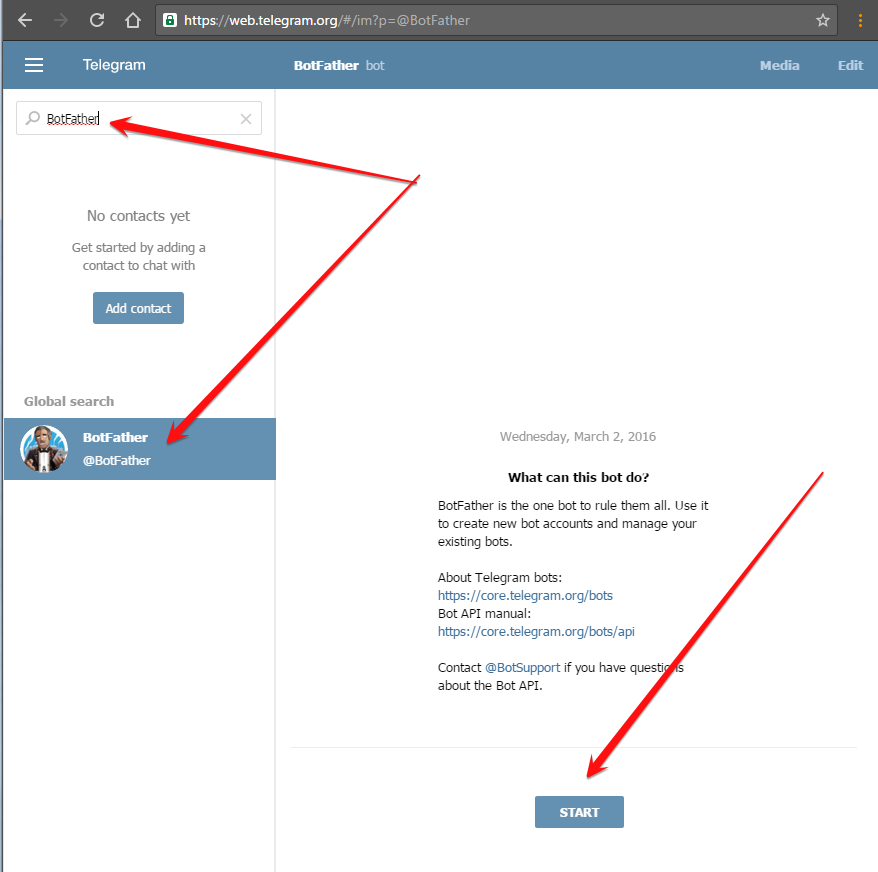Image resolution: width=878 pixels, height=872 pixels.
Task: Open the core.telegram.org/bots link
Action: click(x=525, y=595)
